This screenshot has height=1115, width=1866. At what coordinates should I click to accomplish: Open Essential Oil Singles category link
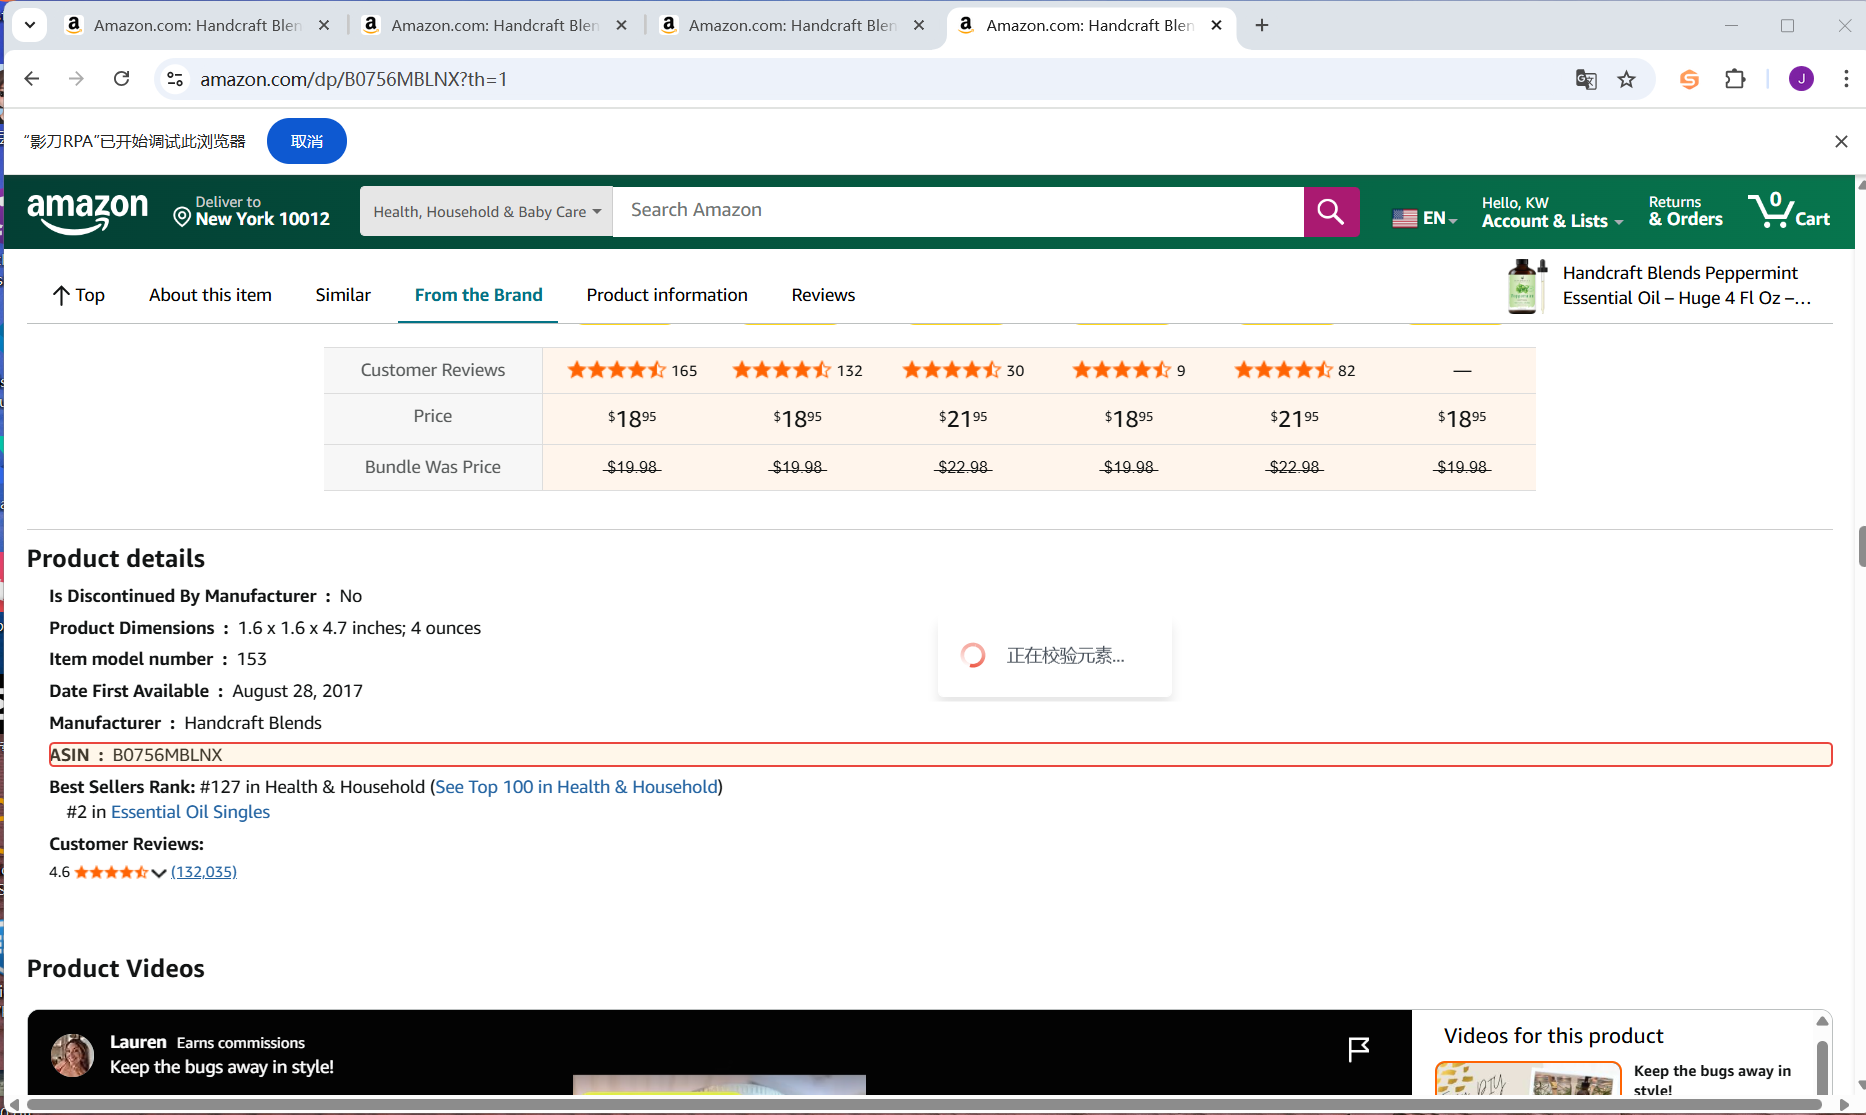pos(190,812)
